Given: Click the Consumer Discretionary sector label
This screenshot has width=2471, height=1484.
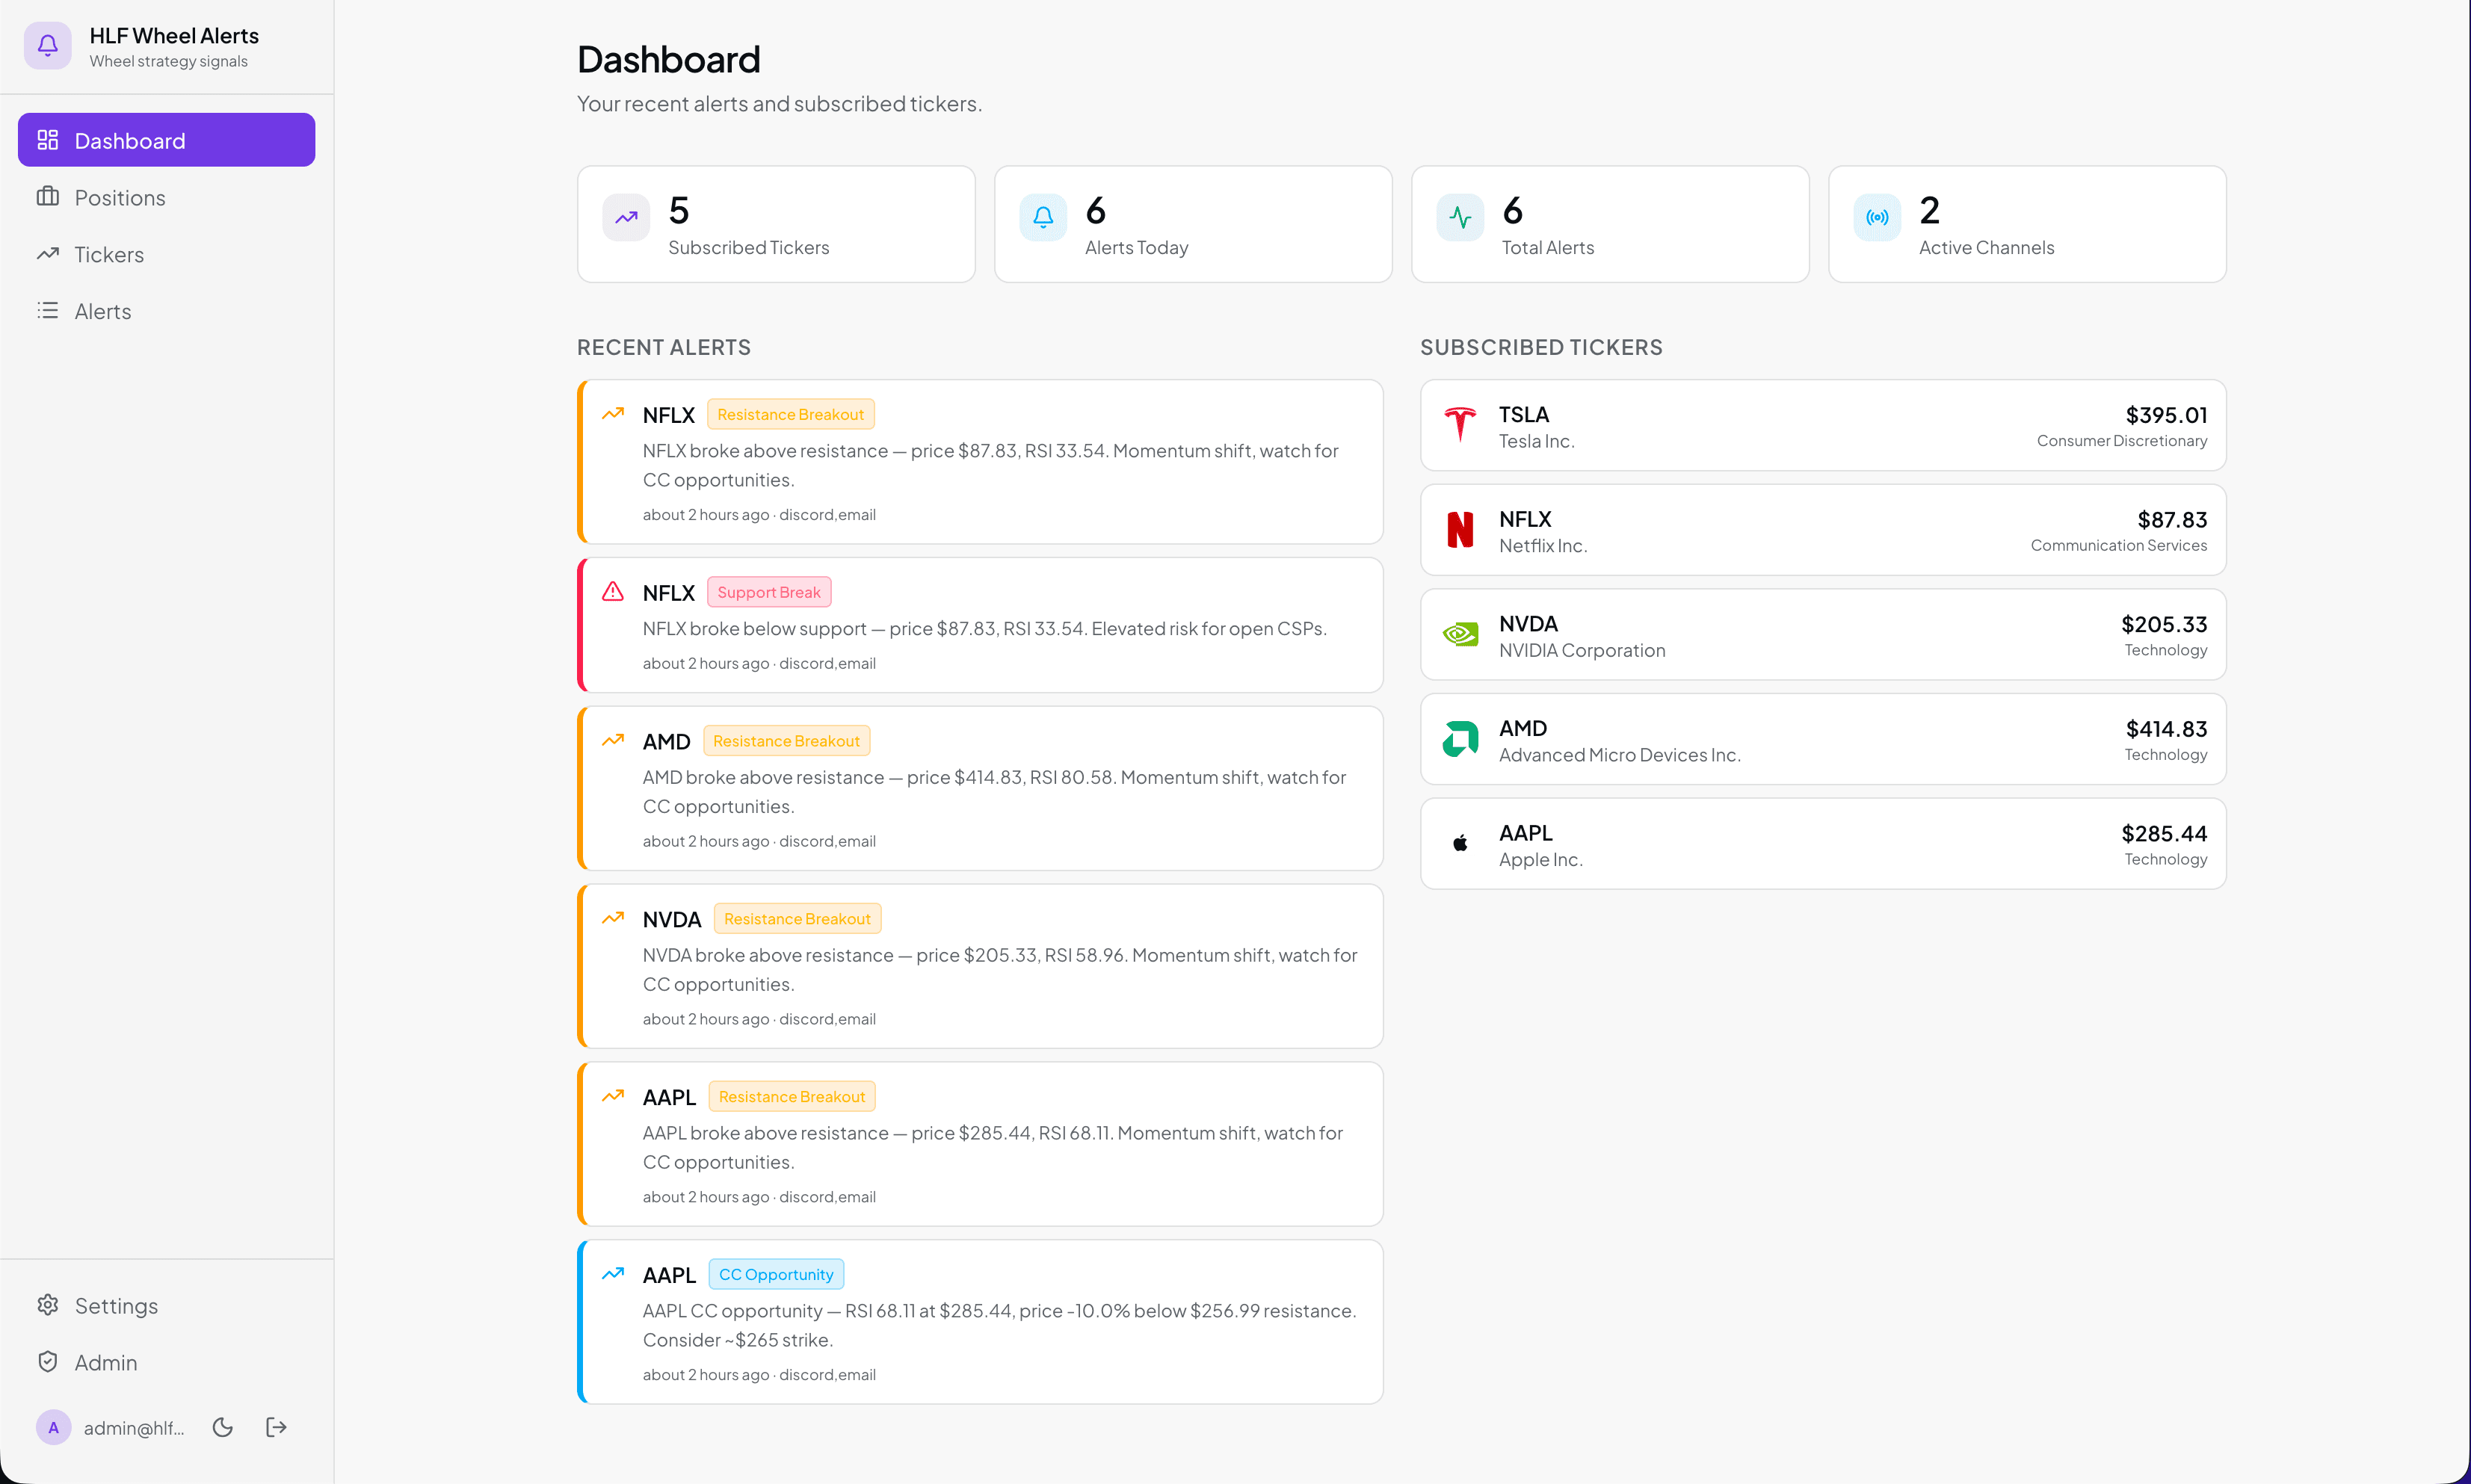Looking at the screenshot, I should pos(2122,441).
